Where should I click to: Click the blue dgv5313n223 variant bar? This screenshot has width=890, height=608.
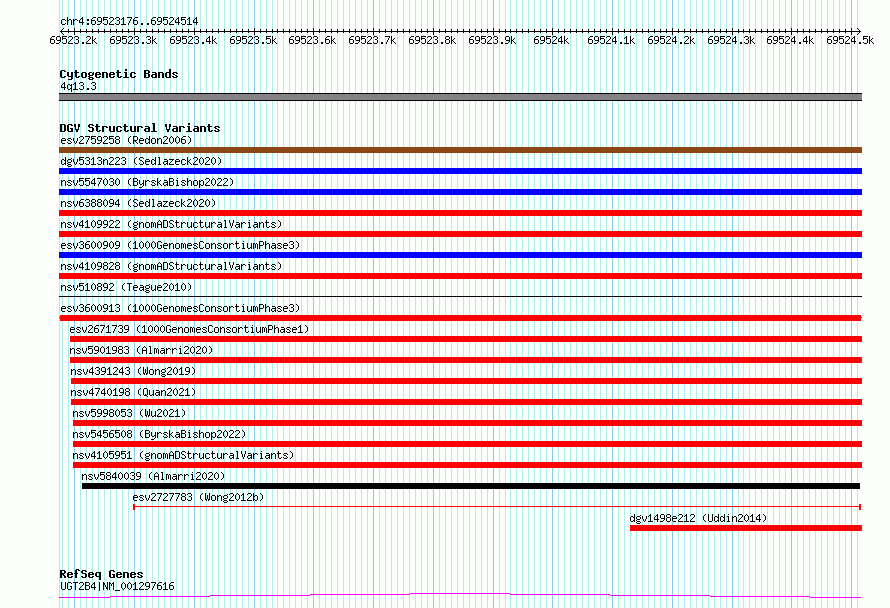coord(460,171)
